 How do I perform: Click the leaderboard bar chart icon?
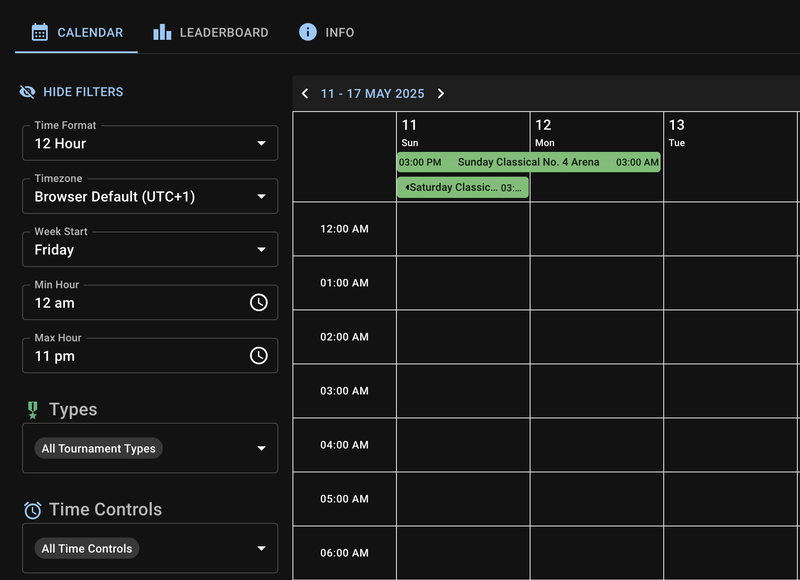[x=162, y=32]
